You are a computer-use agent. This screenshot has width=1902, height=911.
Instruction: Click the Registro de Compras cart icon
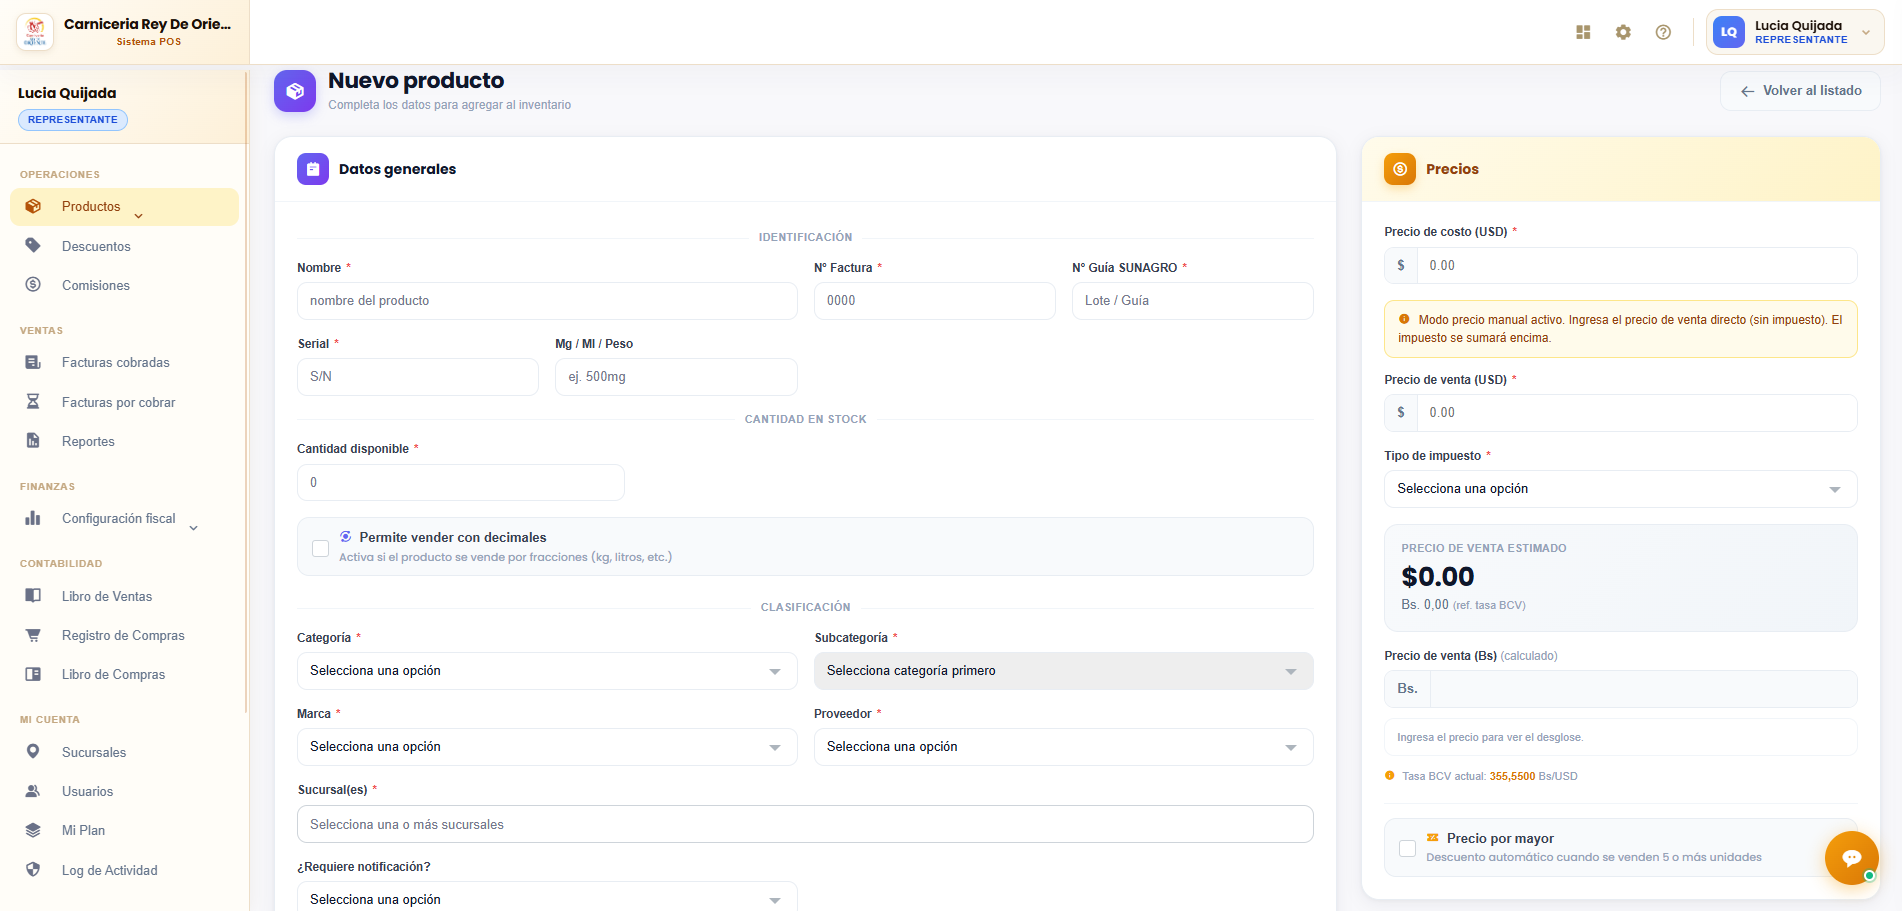(x=33, y=634)
